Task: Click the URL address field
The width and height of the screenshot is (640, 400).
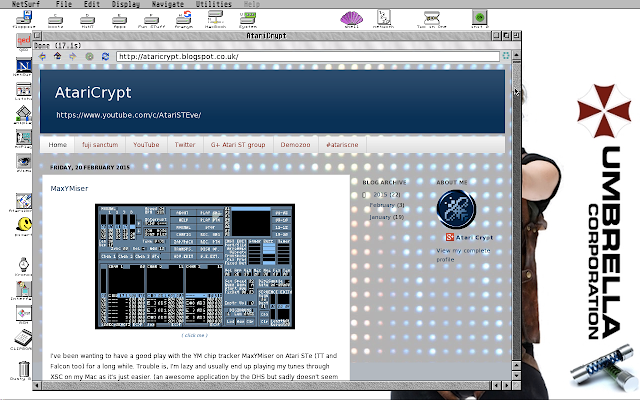Action: point(308,56)
